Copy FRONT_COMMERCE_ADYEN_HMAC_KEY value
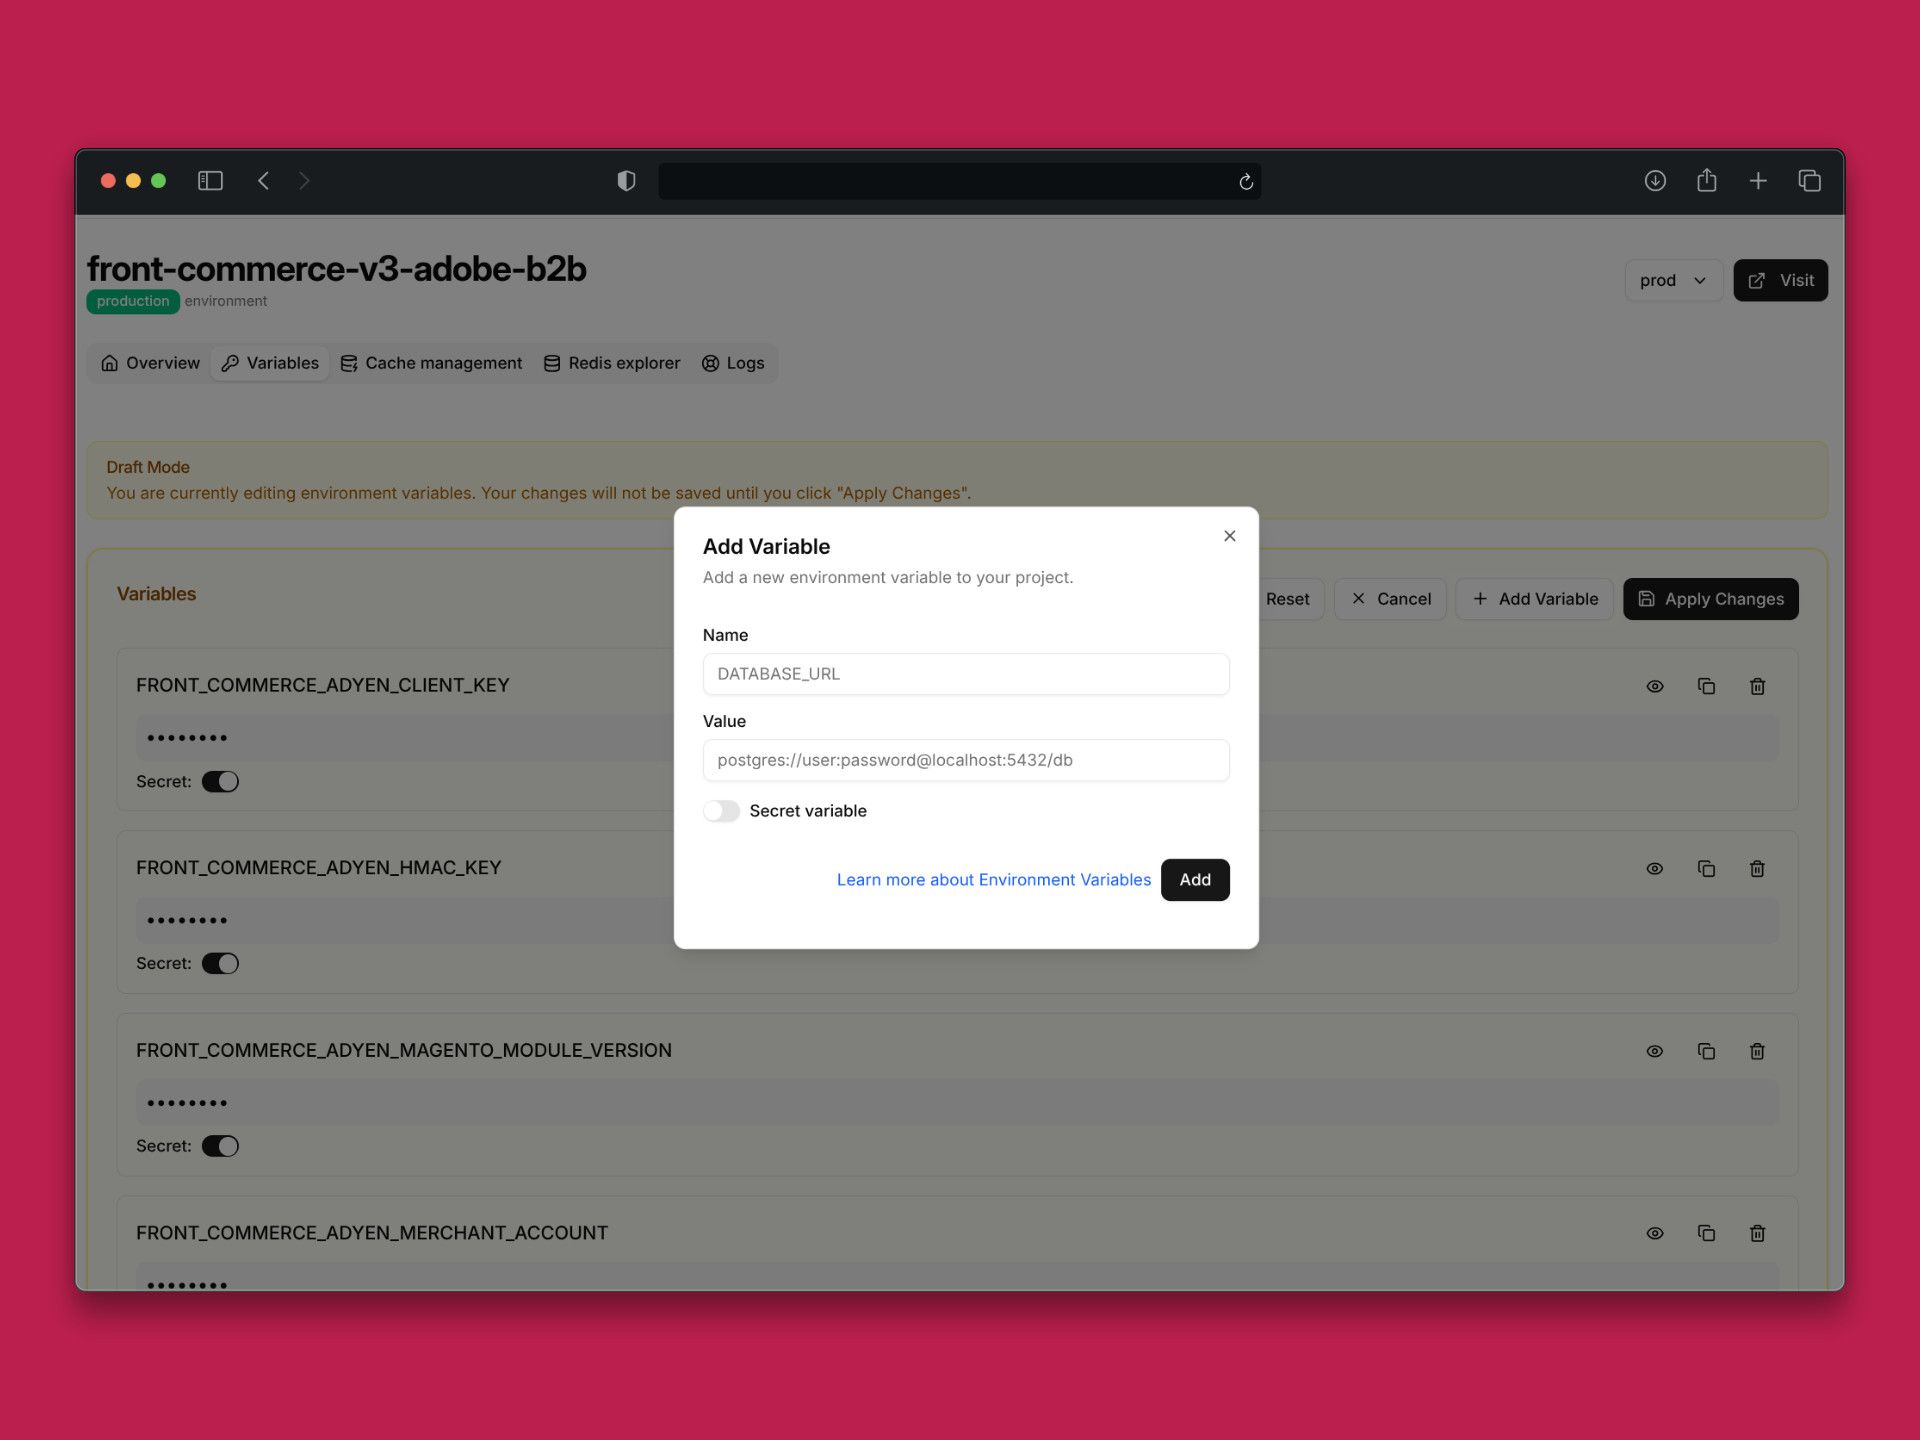This screenshot has width=1920, height=1440. 1706,869
